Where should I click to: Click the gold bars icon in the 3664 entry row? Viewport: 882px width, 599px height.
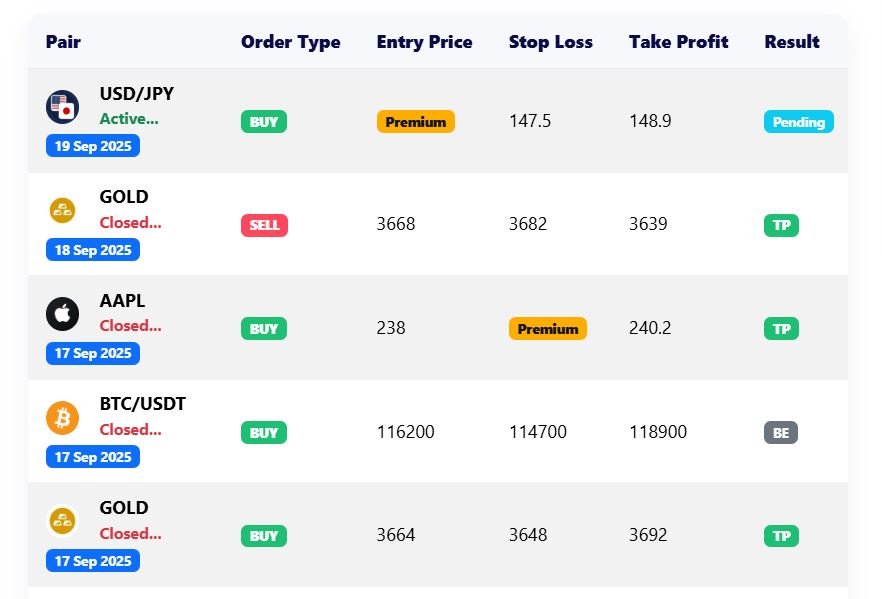click(62, 521)
